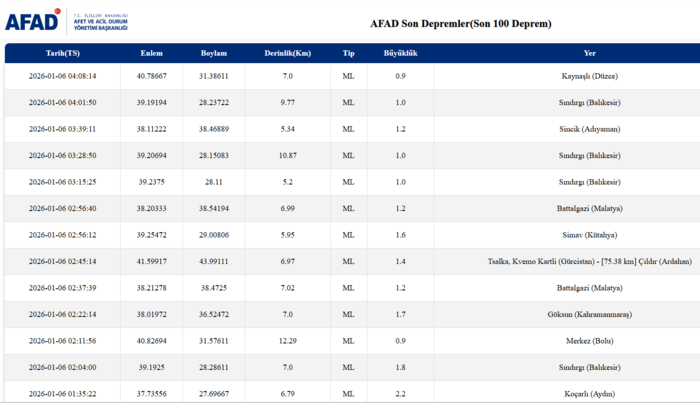
Task: Select the Kaynaşlı (Düzce) location cell
Action: click(x=590, y=76)
